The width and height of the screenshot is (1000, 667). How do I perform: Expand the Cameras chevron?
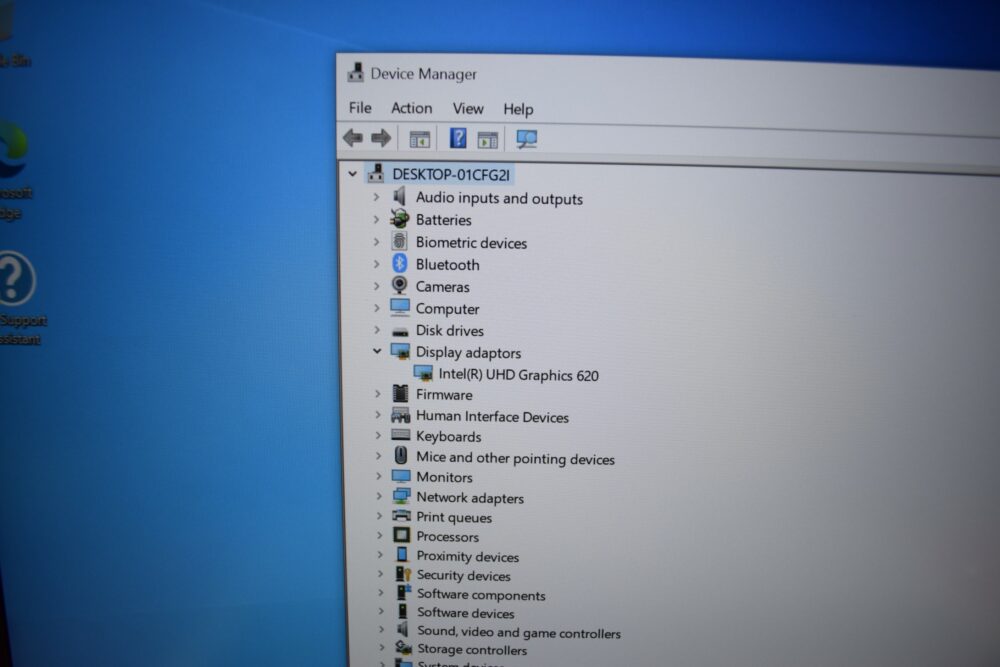(x=376, y=286)
